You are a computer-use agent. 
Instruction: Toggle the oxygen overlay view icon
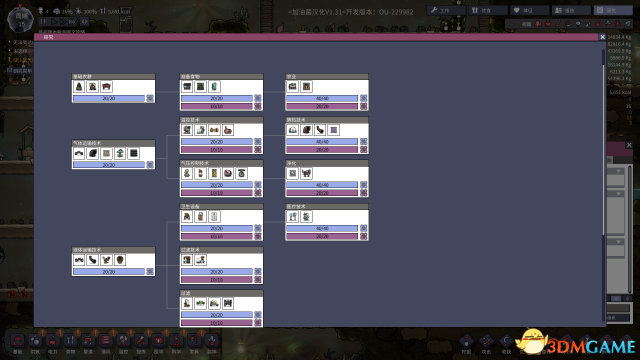[x=538, y=24]
